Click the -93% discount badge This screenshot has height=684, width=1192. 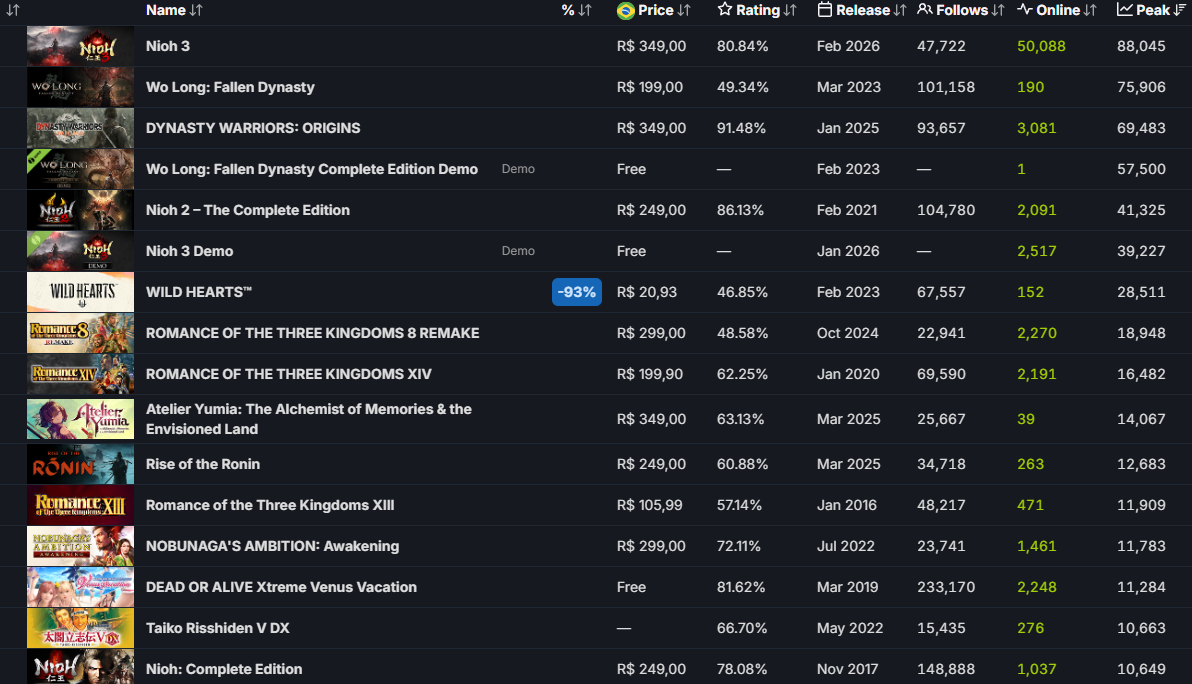point(577,292)
